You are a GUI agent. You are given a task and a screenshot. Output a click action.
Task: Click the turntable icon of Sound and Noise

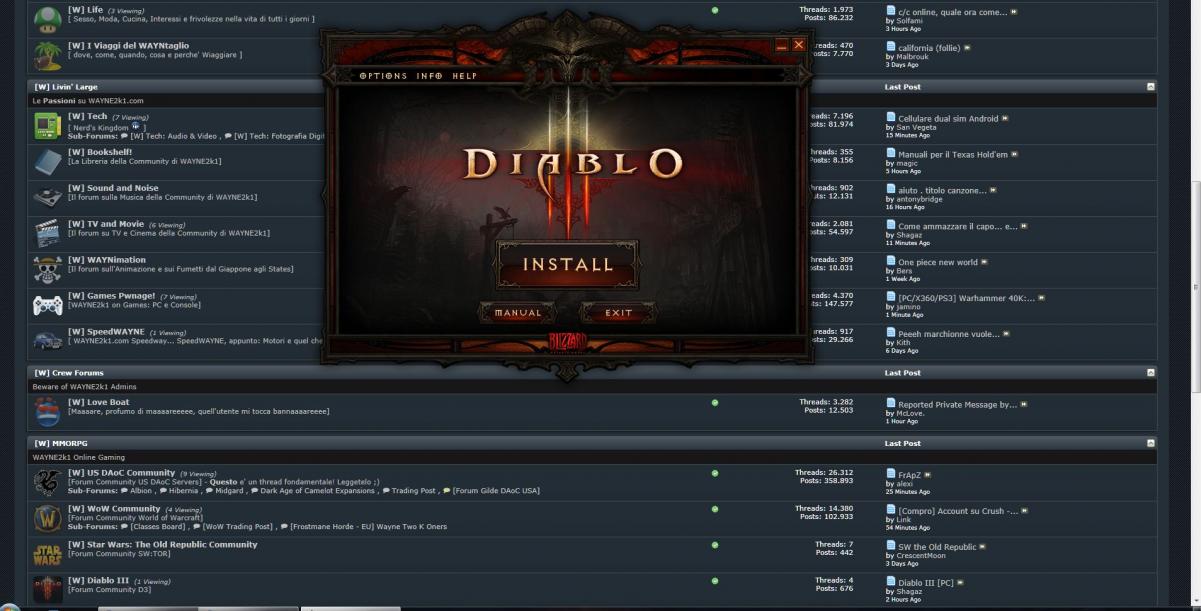click(47, 197)
